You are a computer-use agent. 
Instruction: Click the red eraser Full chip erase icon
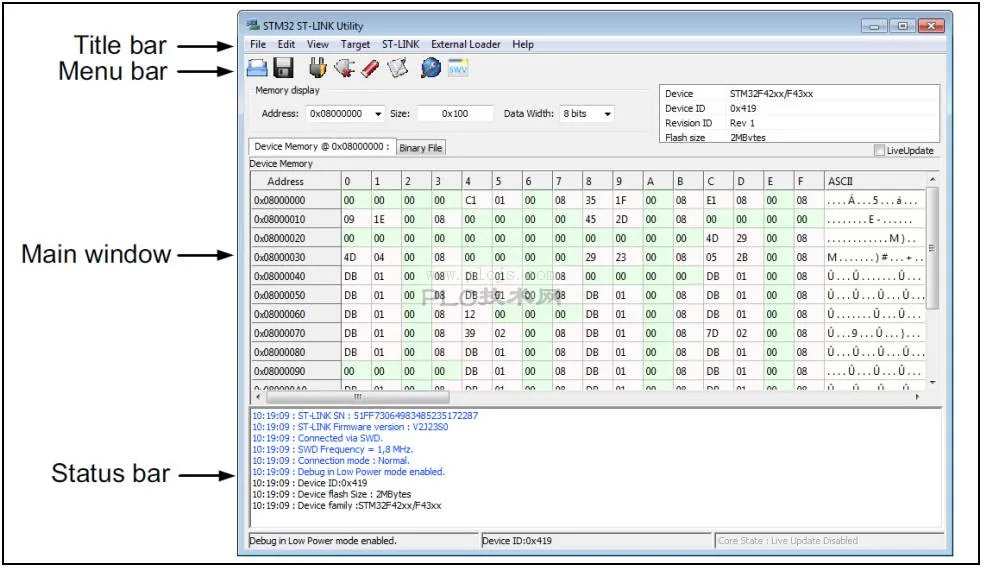pyautogui.click(x=370, y=68)
